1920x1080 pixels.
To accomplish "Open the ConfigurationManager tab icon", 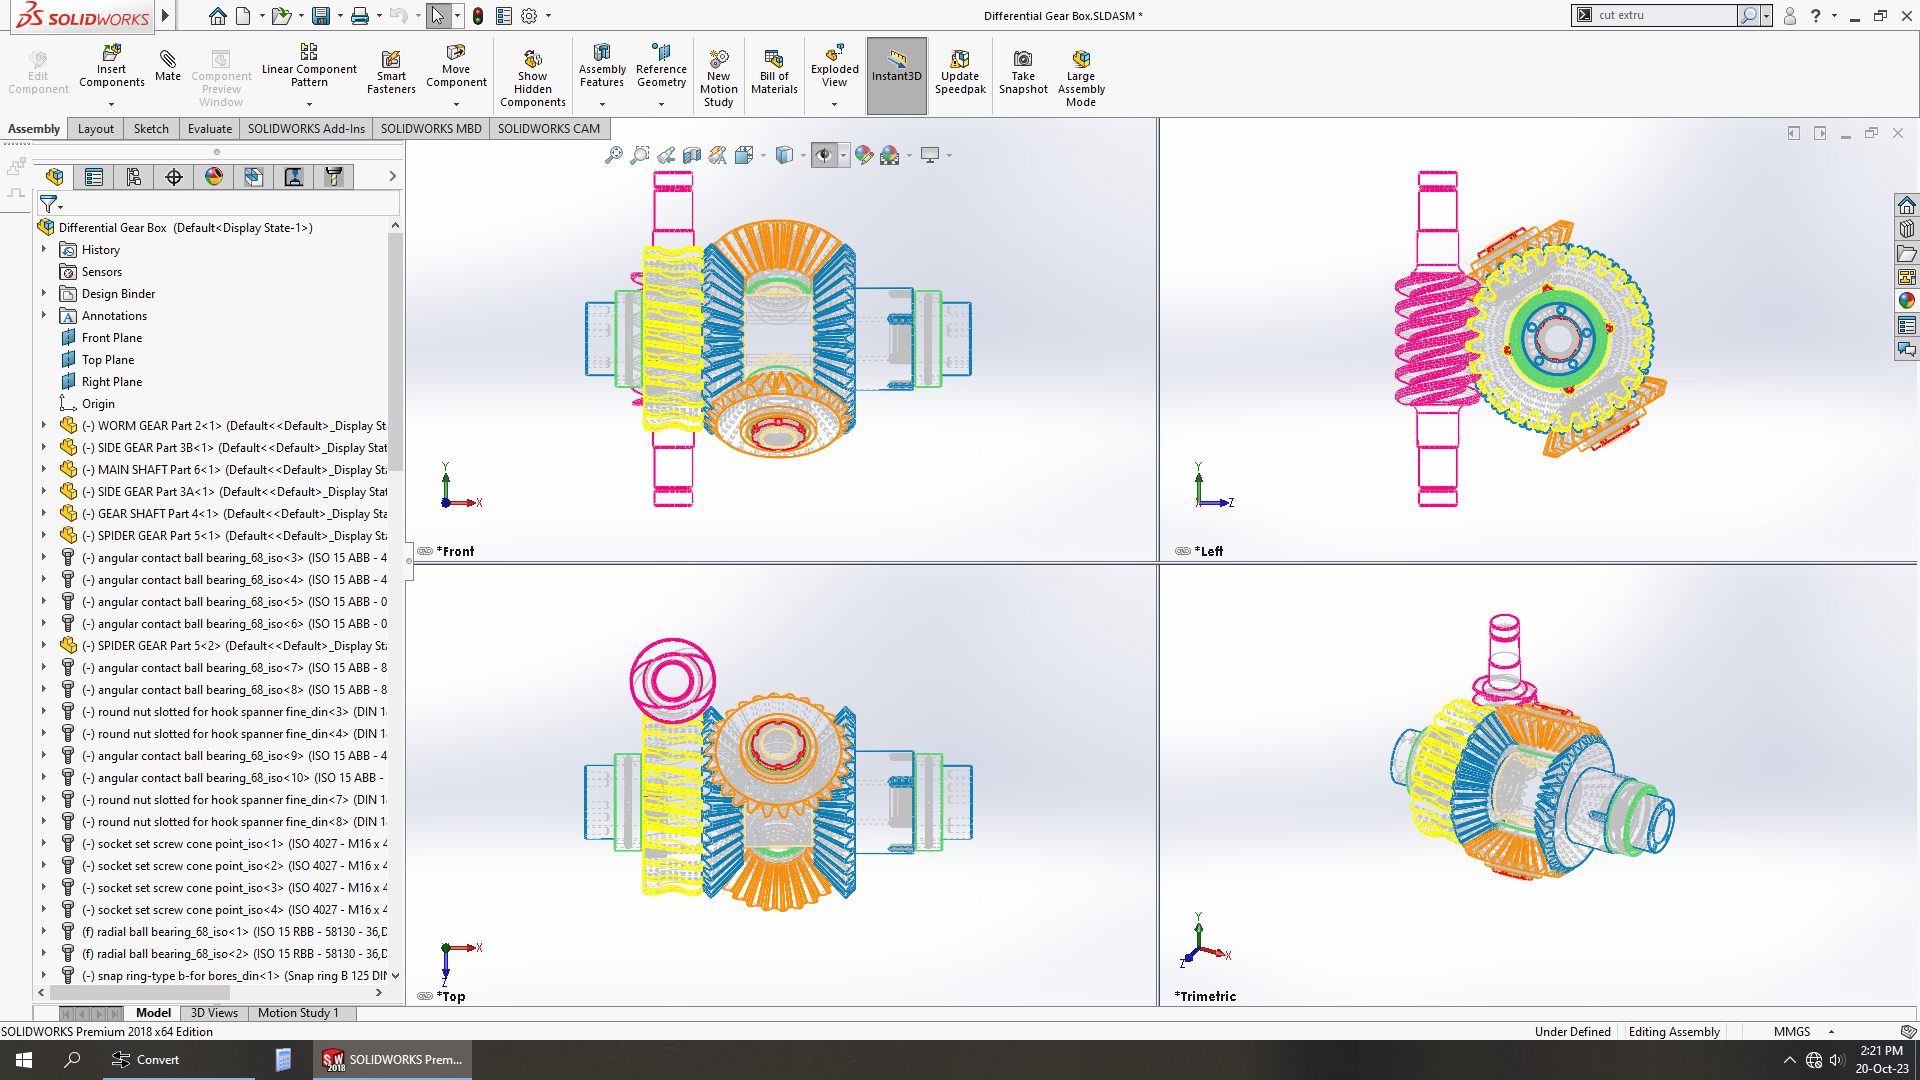I will click(x=134, y=177).
